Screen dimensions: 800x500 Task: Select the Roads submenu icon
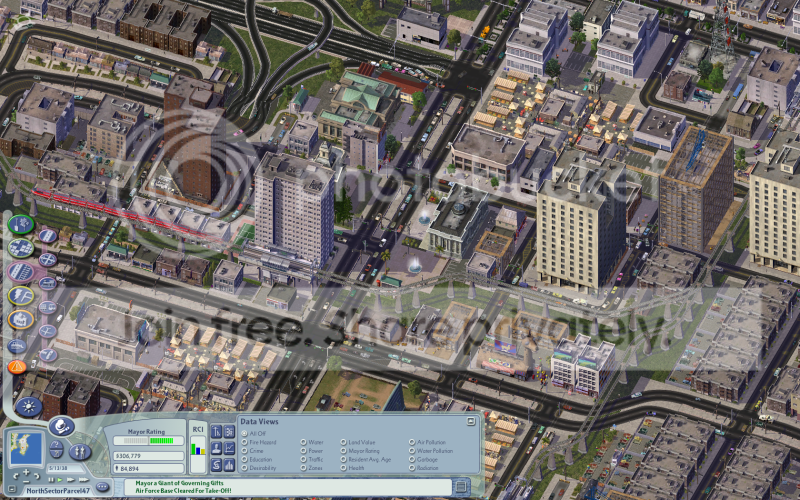coord(48,236)
